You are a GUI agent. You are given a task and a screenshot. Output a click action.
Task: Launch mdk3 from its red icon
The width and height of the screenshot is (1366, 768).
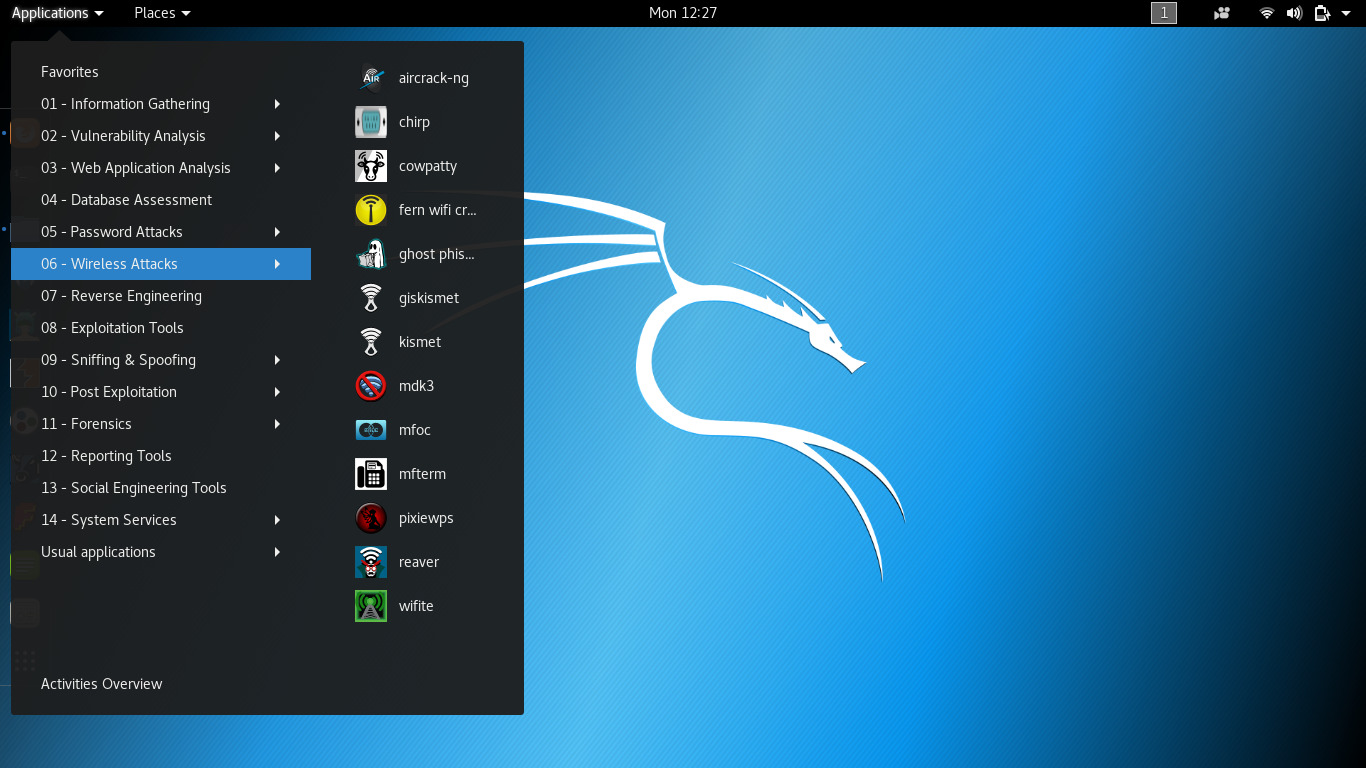tap(371, 386)
